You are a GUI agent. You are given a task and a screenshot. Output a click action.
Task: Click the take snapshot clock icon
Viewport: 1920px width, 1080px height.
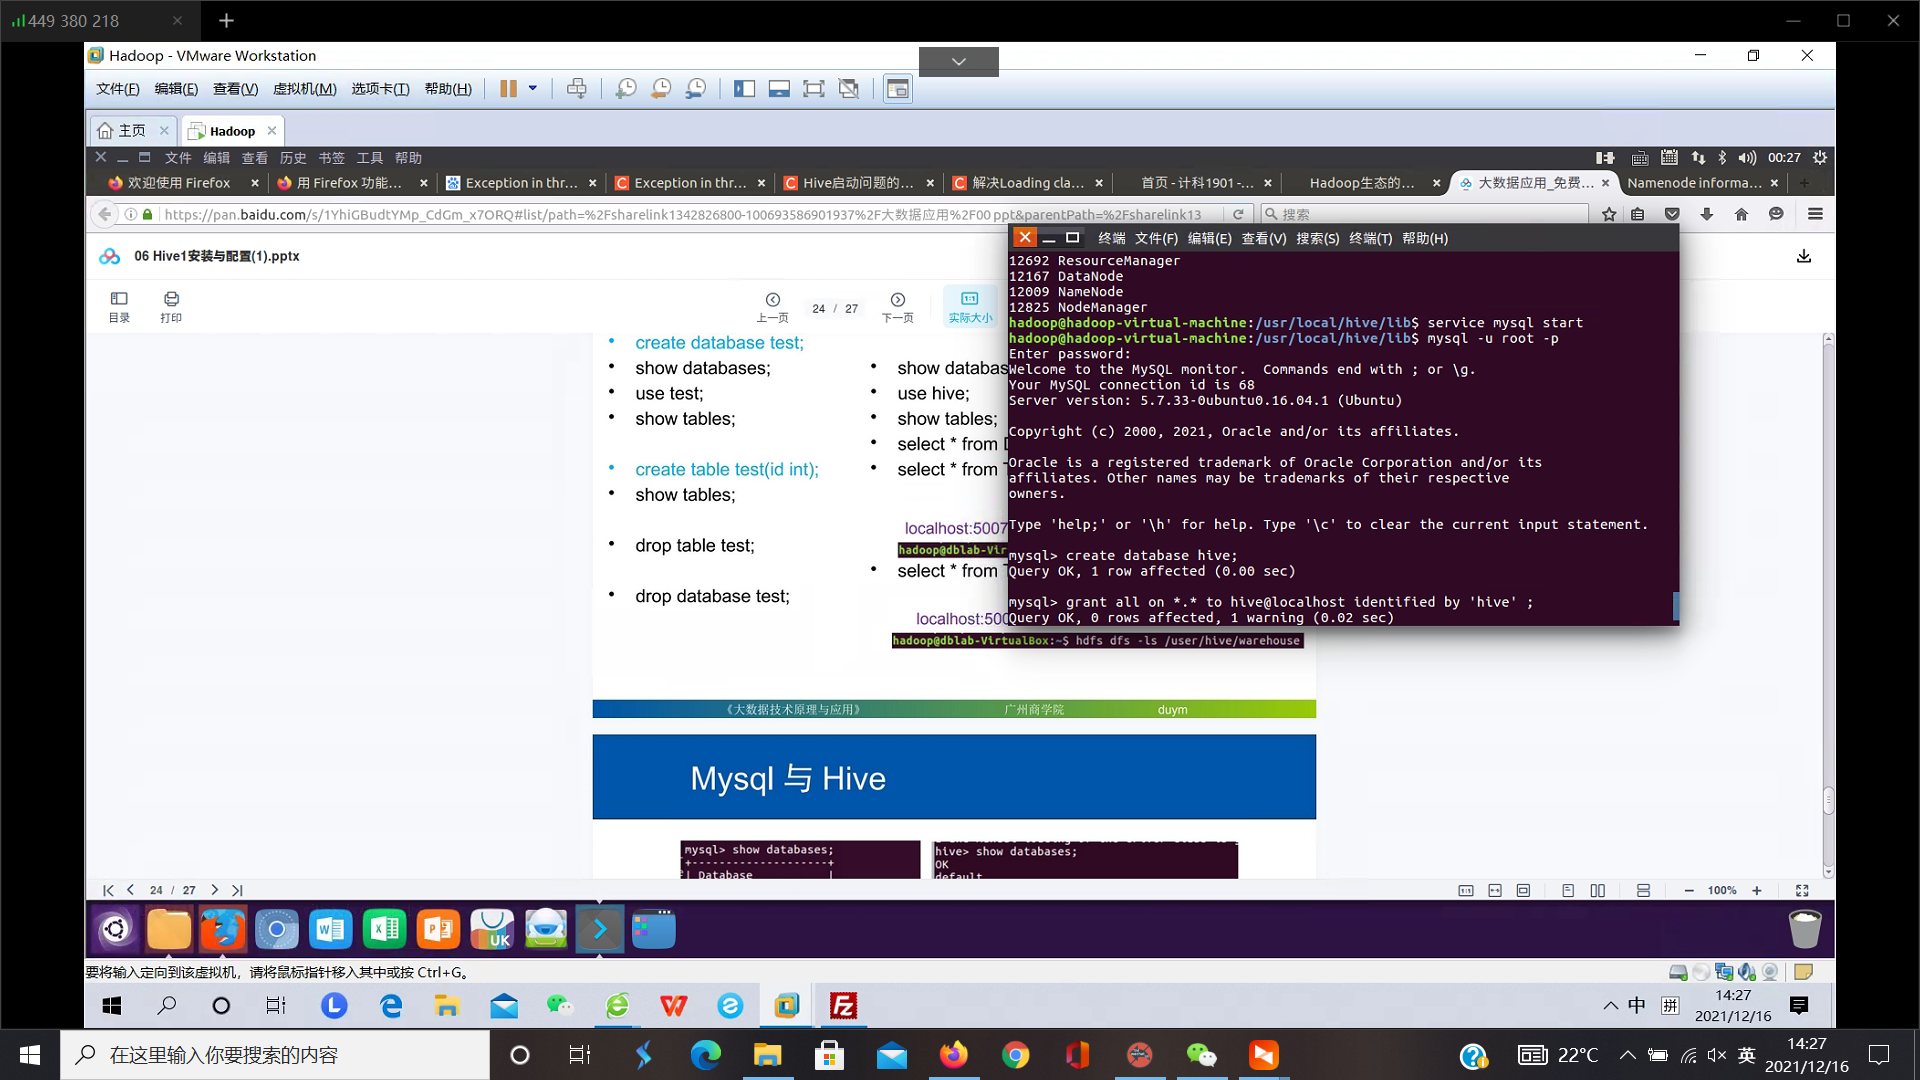tap(626, 89)
